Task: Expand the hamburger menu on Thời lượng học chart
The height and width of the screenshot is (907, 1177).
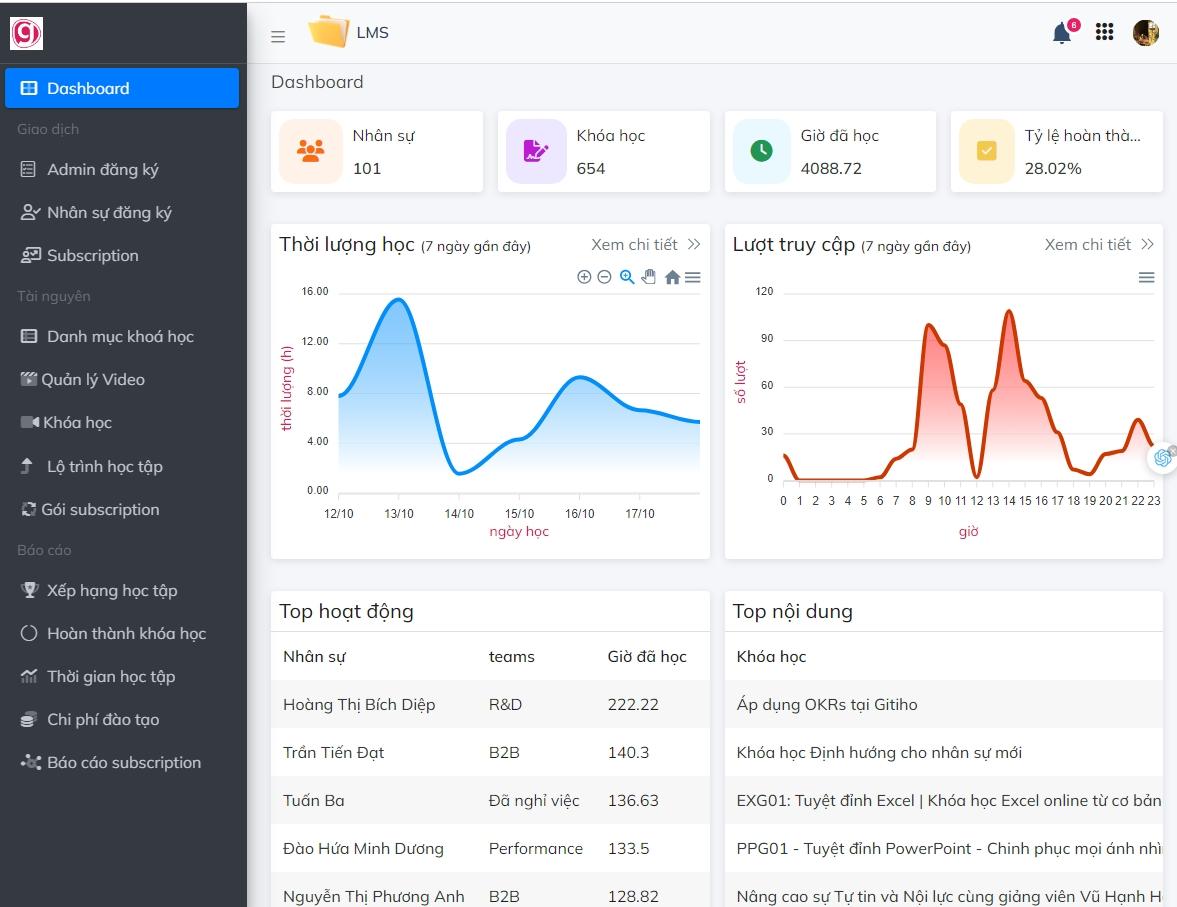Action: 693,277
